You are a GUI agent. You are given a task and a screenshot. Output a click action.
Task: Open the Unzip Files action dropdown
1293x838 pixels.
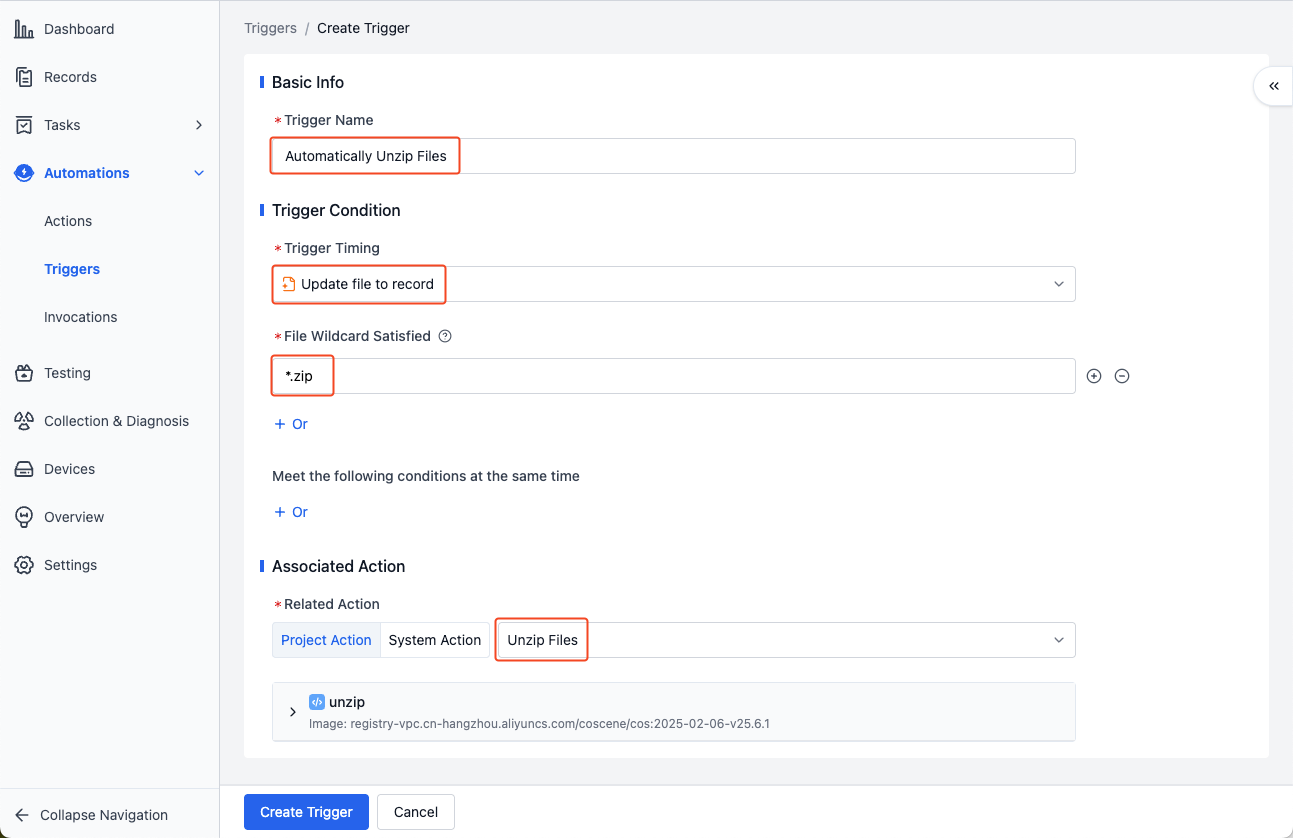coord(786,640)
